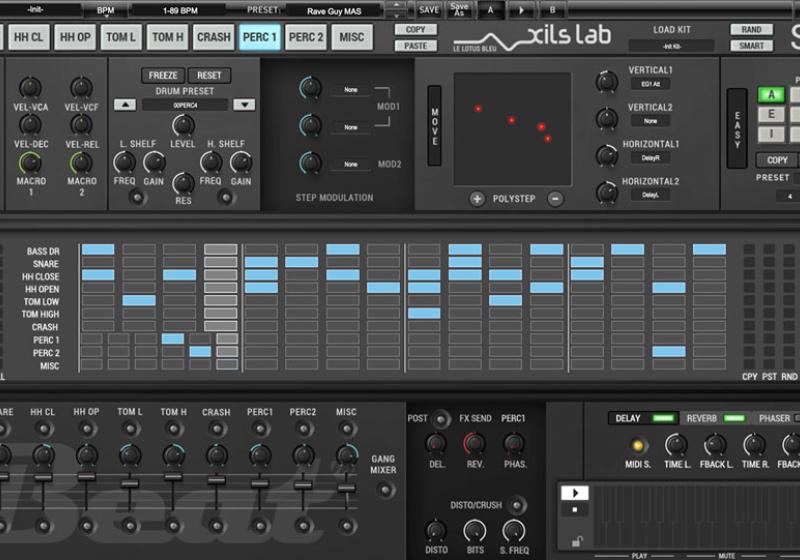Viewport: 800px width, 560px height.
Task: Move the TOM L mixer fader
Action: 129,483
